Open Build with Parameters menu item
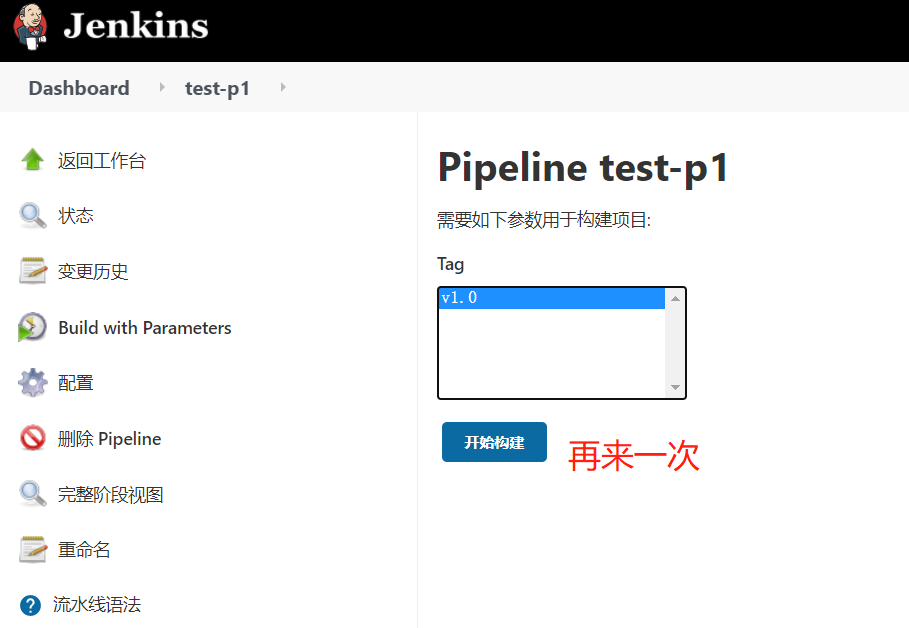 point(145,328)
